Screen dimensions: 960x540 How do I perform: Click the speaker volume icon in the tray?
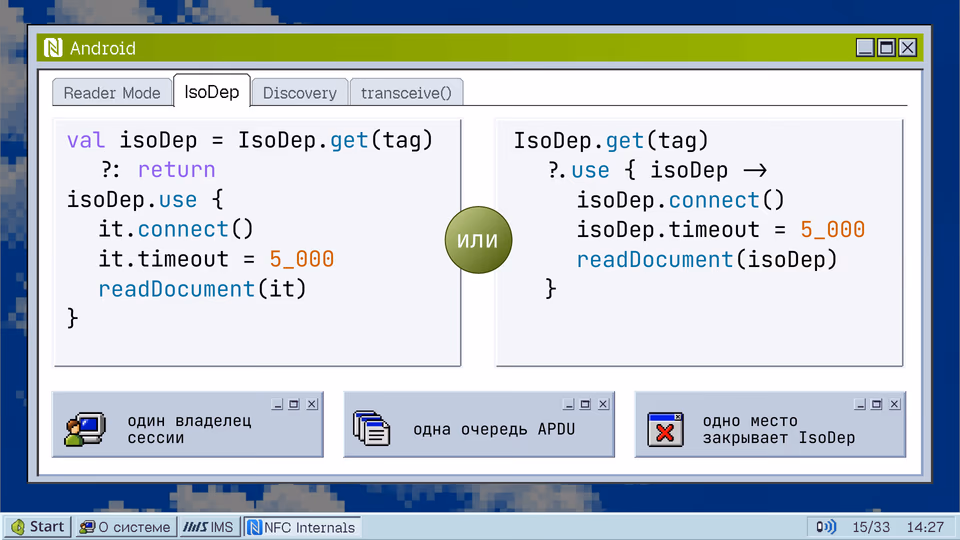825,527
